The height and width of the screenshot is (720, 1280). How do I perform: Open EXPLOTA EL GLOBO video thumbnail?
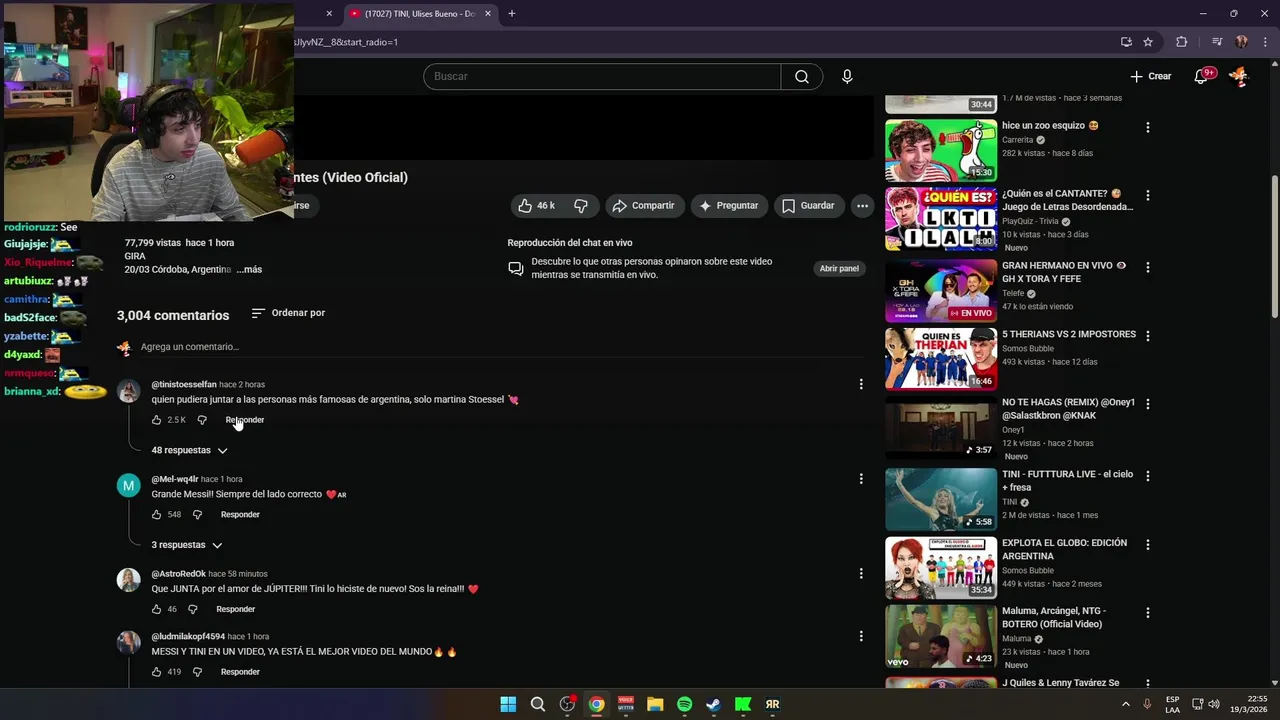pos(941,568)
